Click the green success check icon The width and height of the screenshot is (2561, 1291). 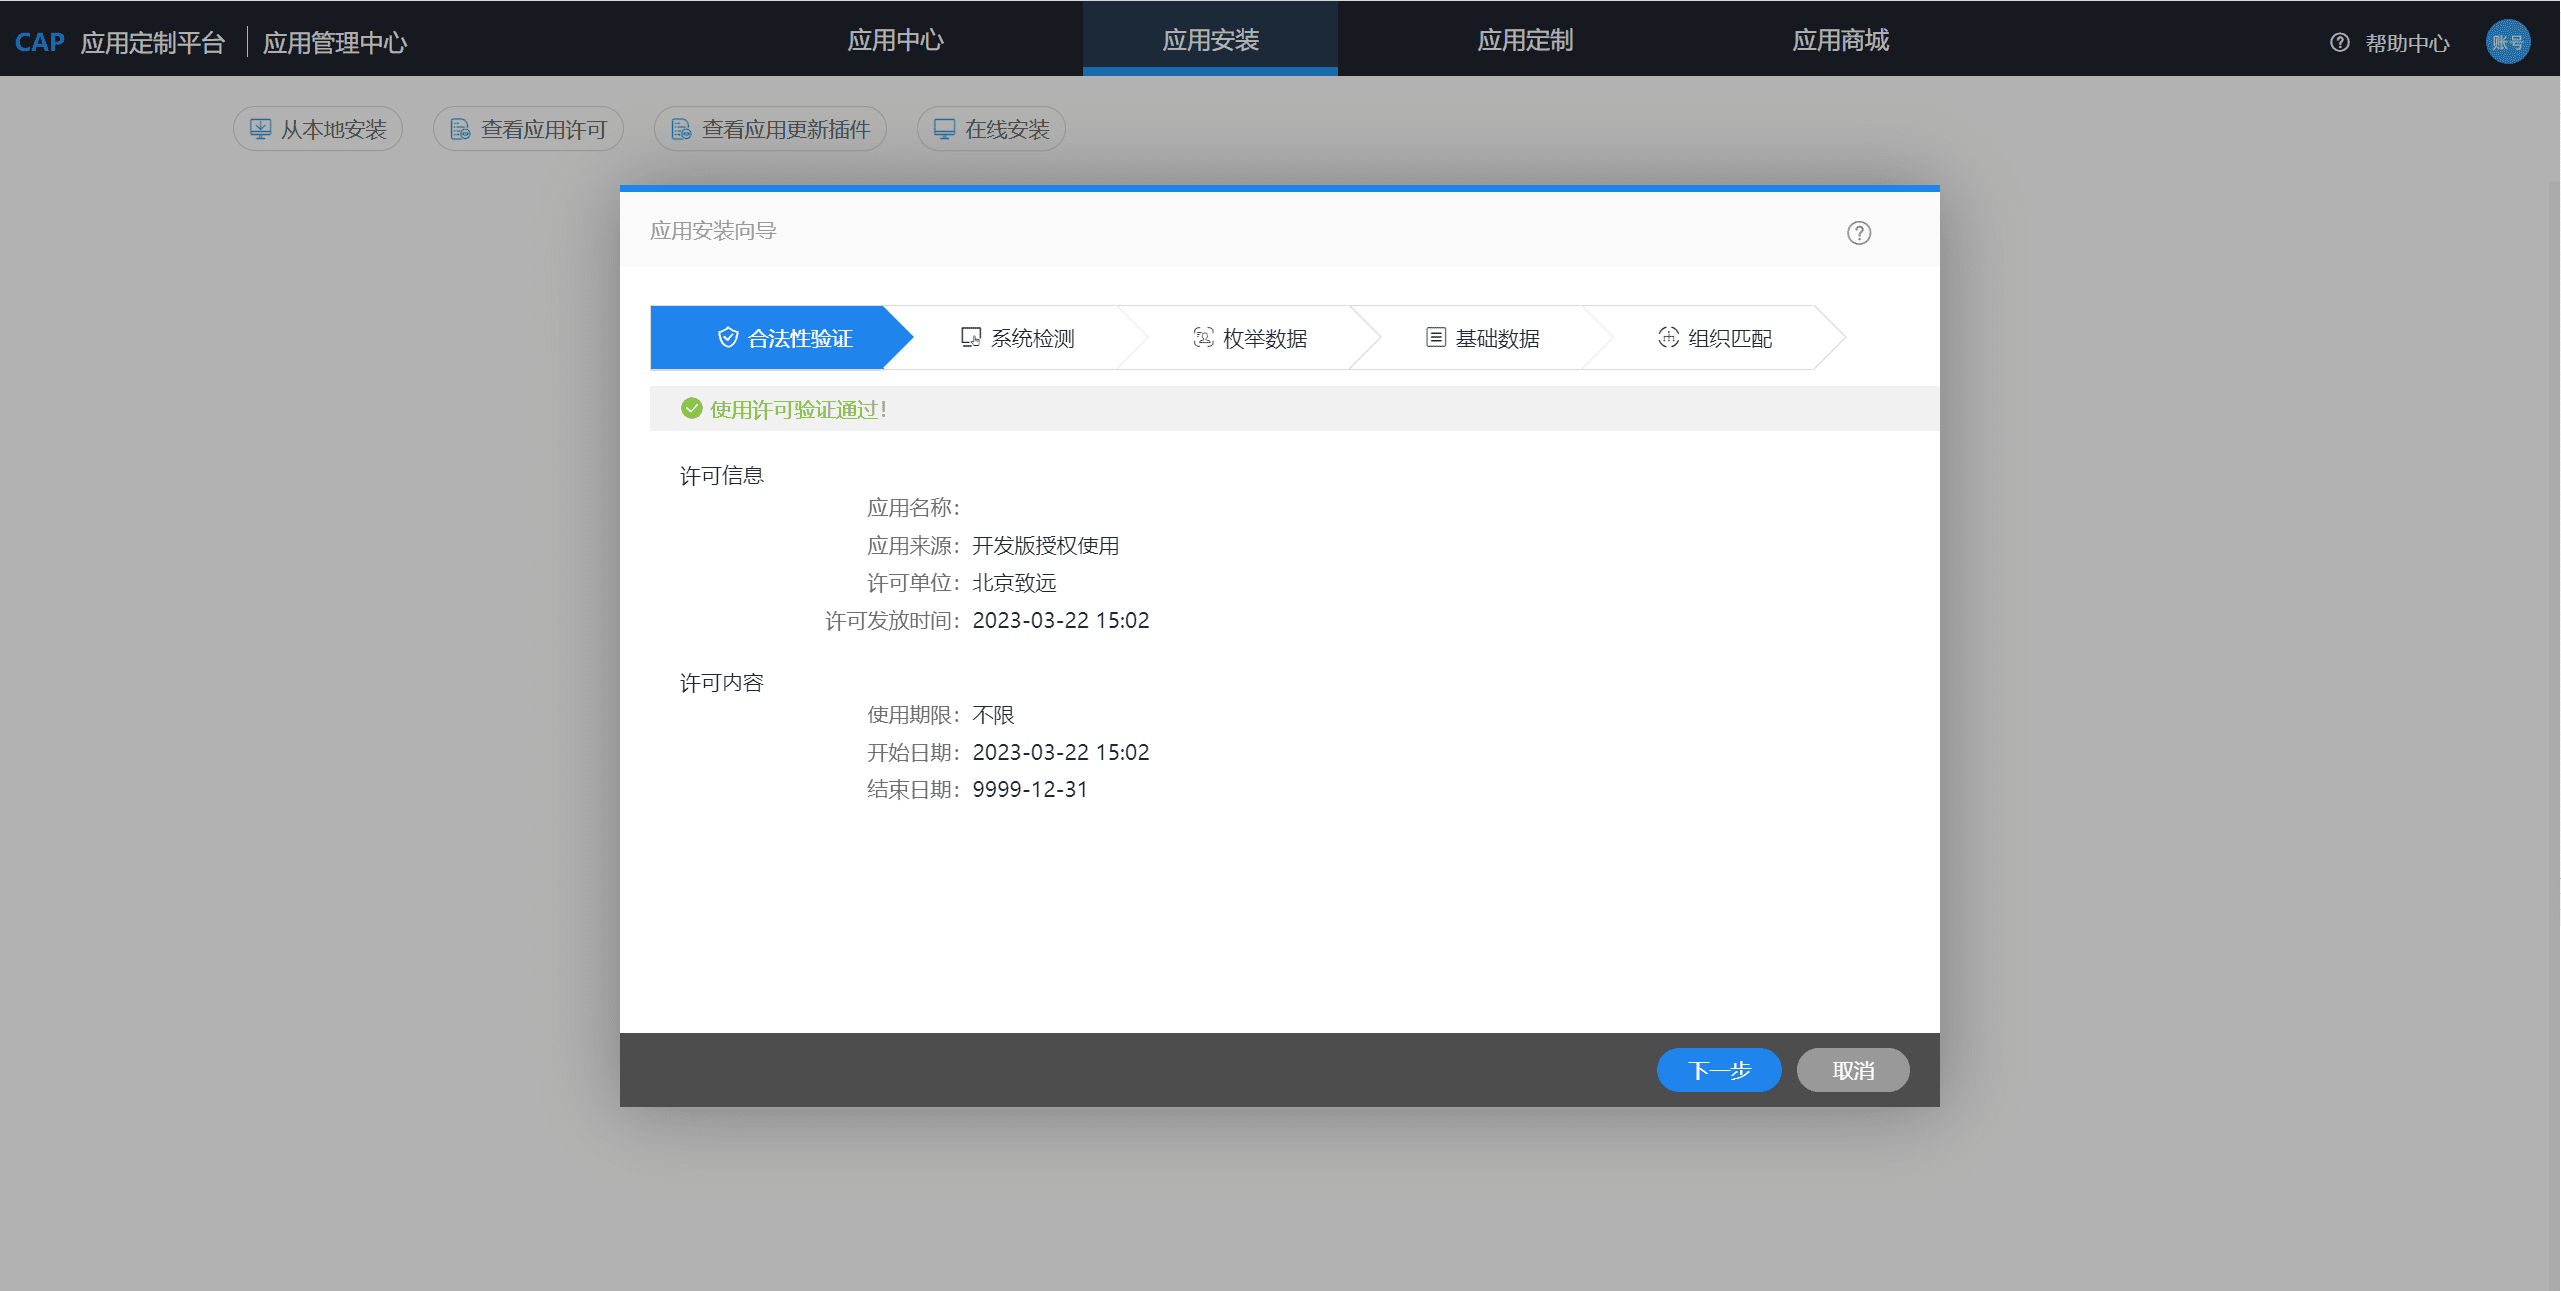691,408
